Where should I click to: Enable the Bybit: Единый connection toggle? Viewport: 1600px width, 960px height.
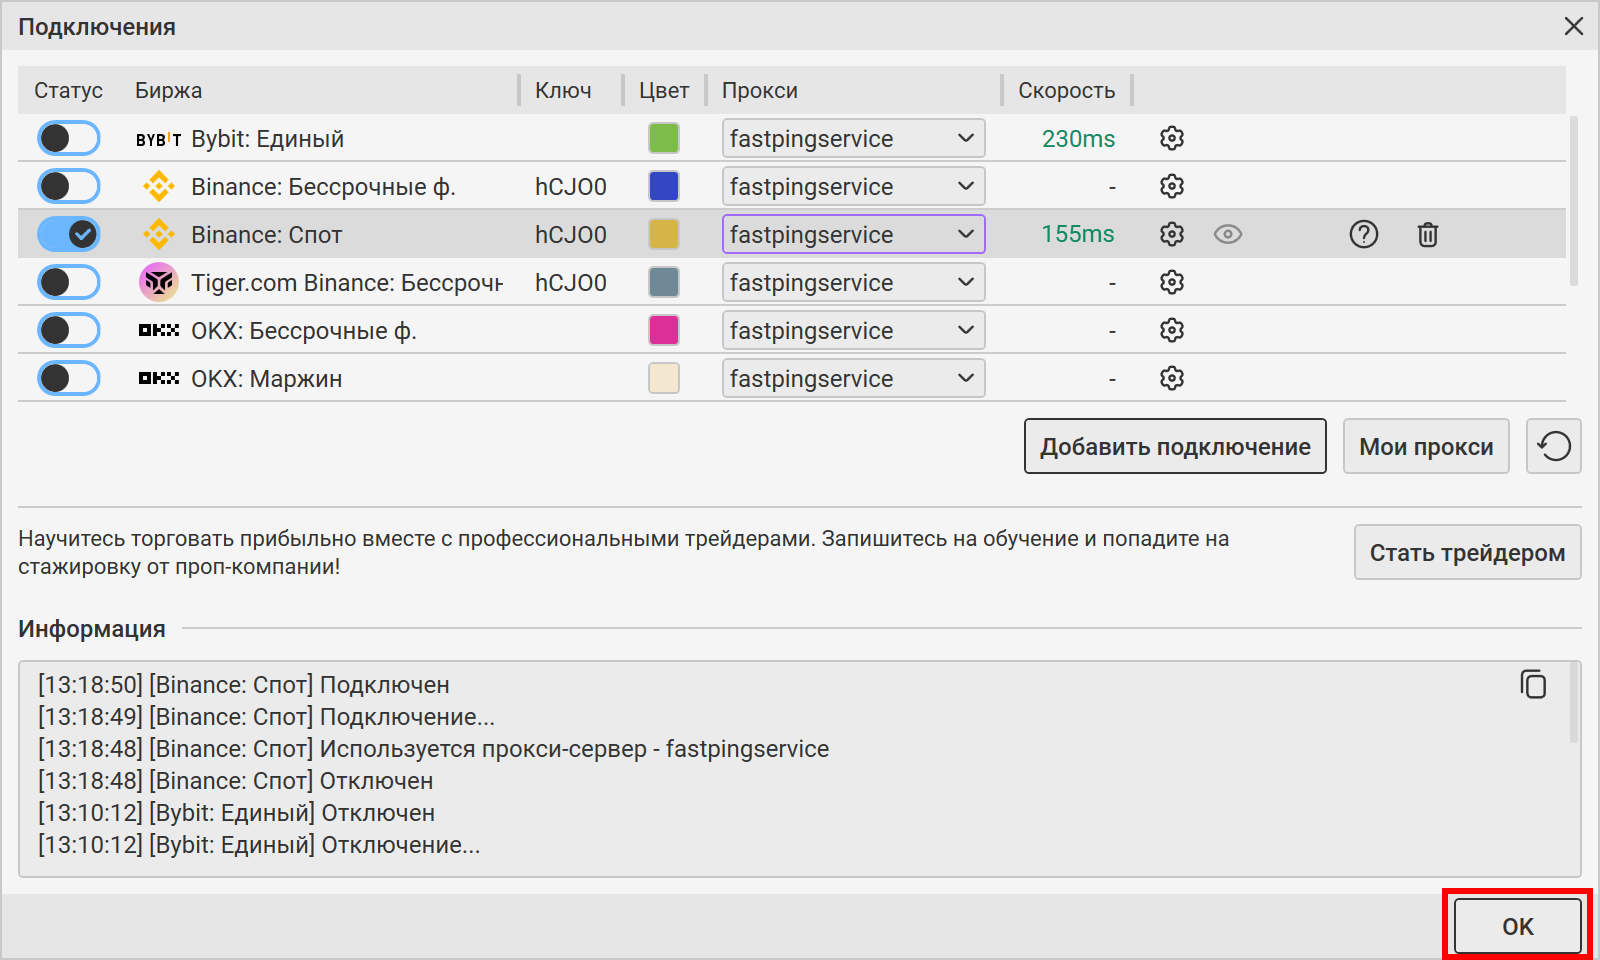(x=69, y=138)
